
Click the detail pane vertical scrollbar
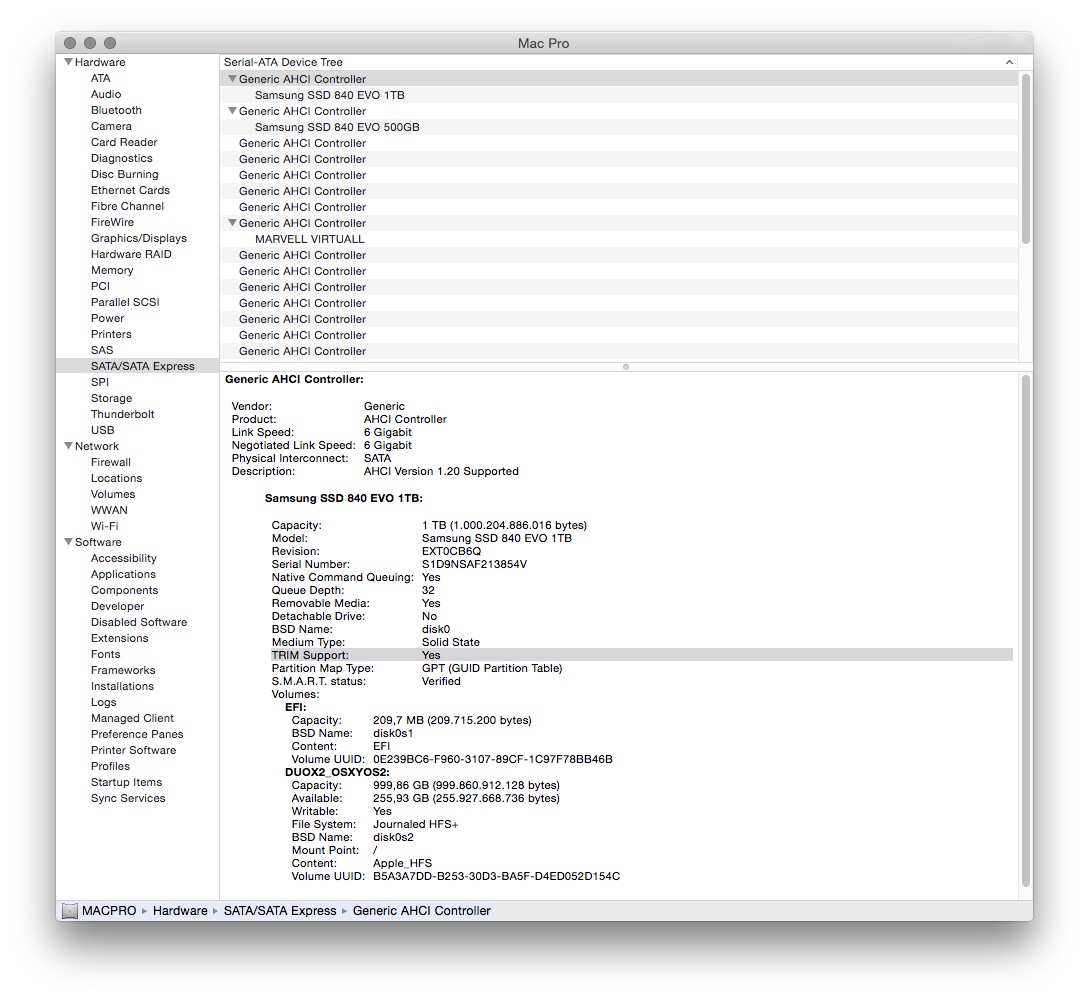click(1026, 631)
